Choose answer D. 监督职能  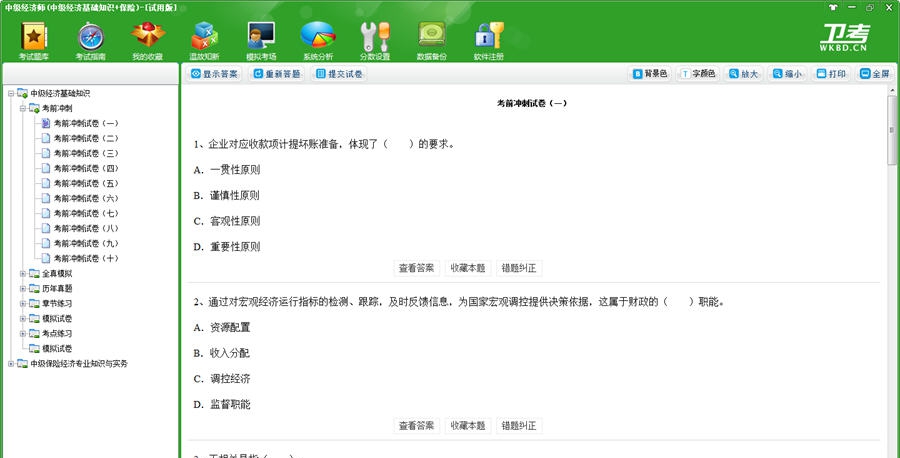tap(222, 405)
